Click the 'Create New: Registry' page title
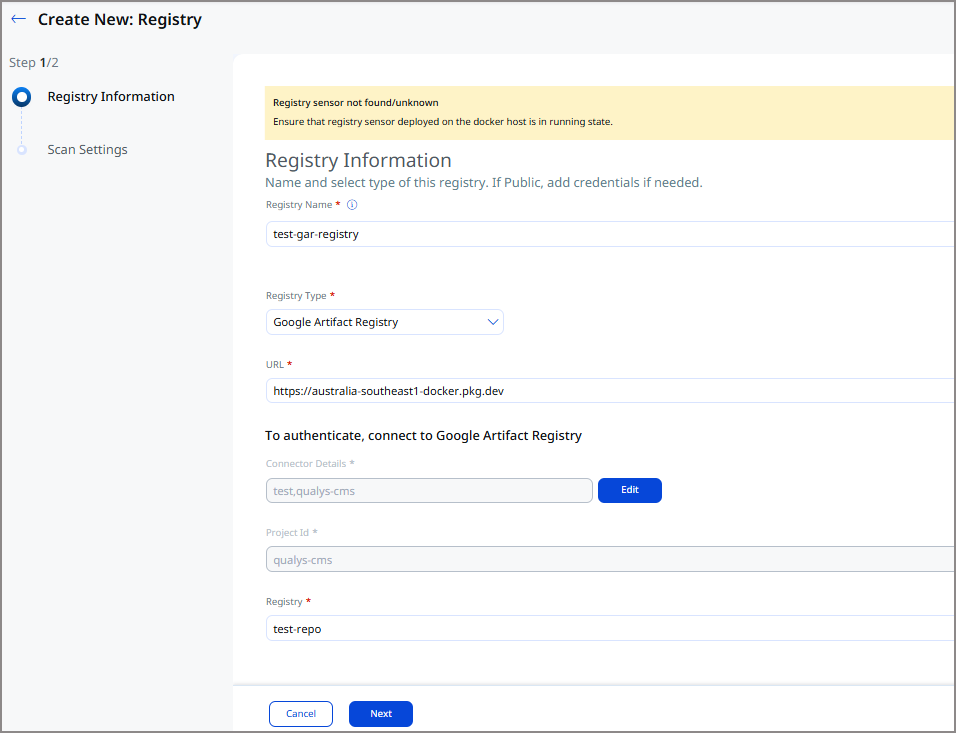The image size is (956, 733). (x=120, y=20)
